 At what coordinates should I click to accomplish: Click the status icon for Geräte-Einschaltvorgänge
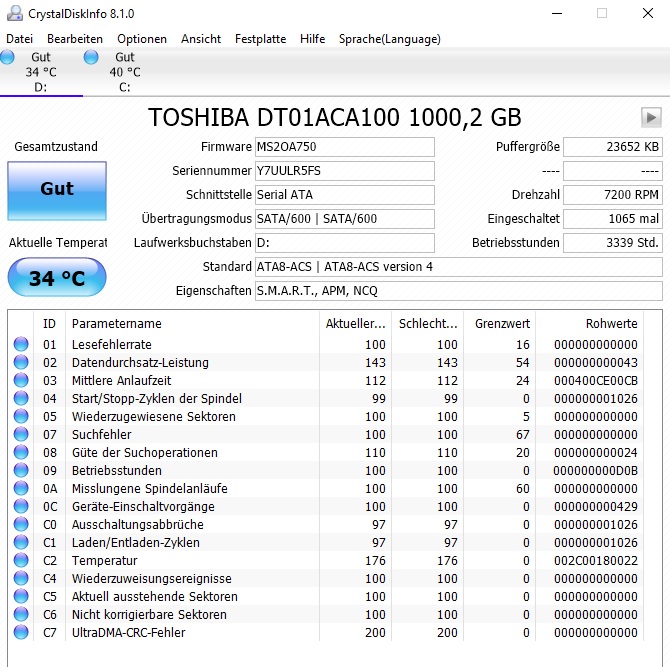(21, 506)
